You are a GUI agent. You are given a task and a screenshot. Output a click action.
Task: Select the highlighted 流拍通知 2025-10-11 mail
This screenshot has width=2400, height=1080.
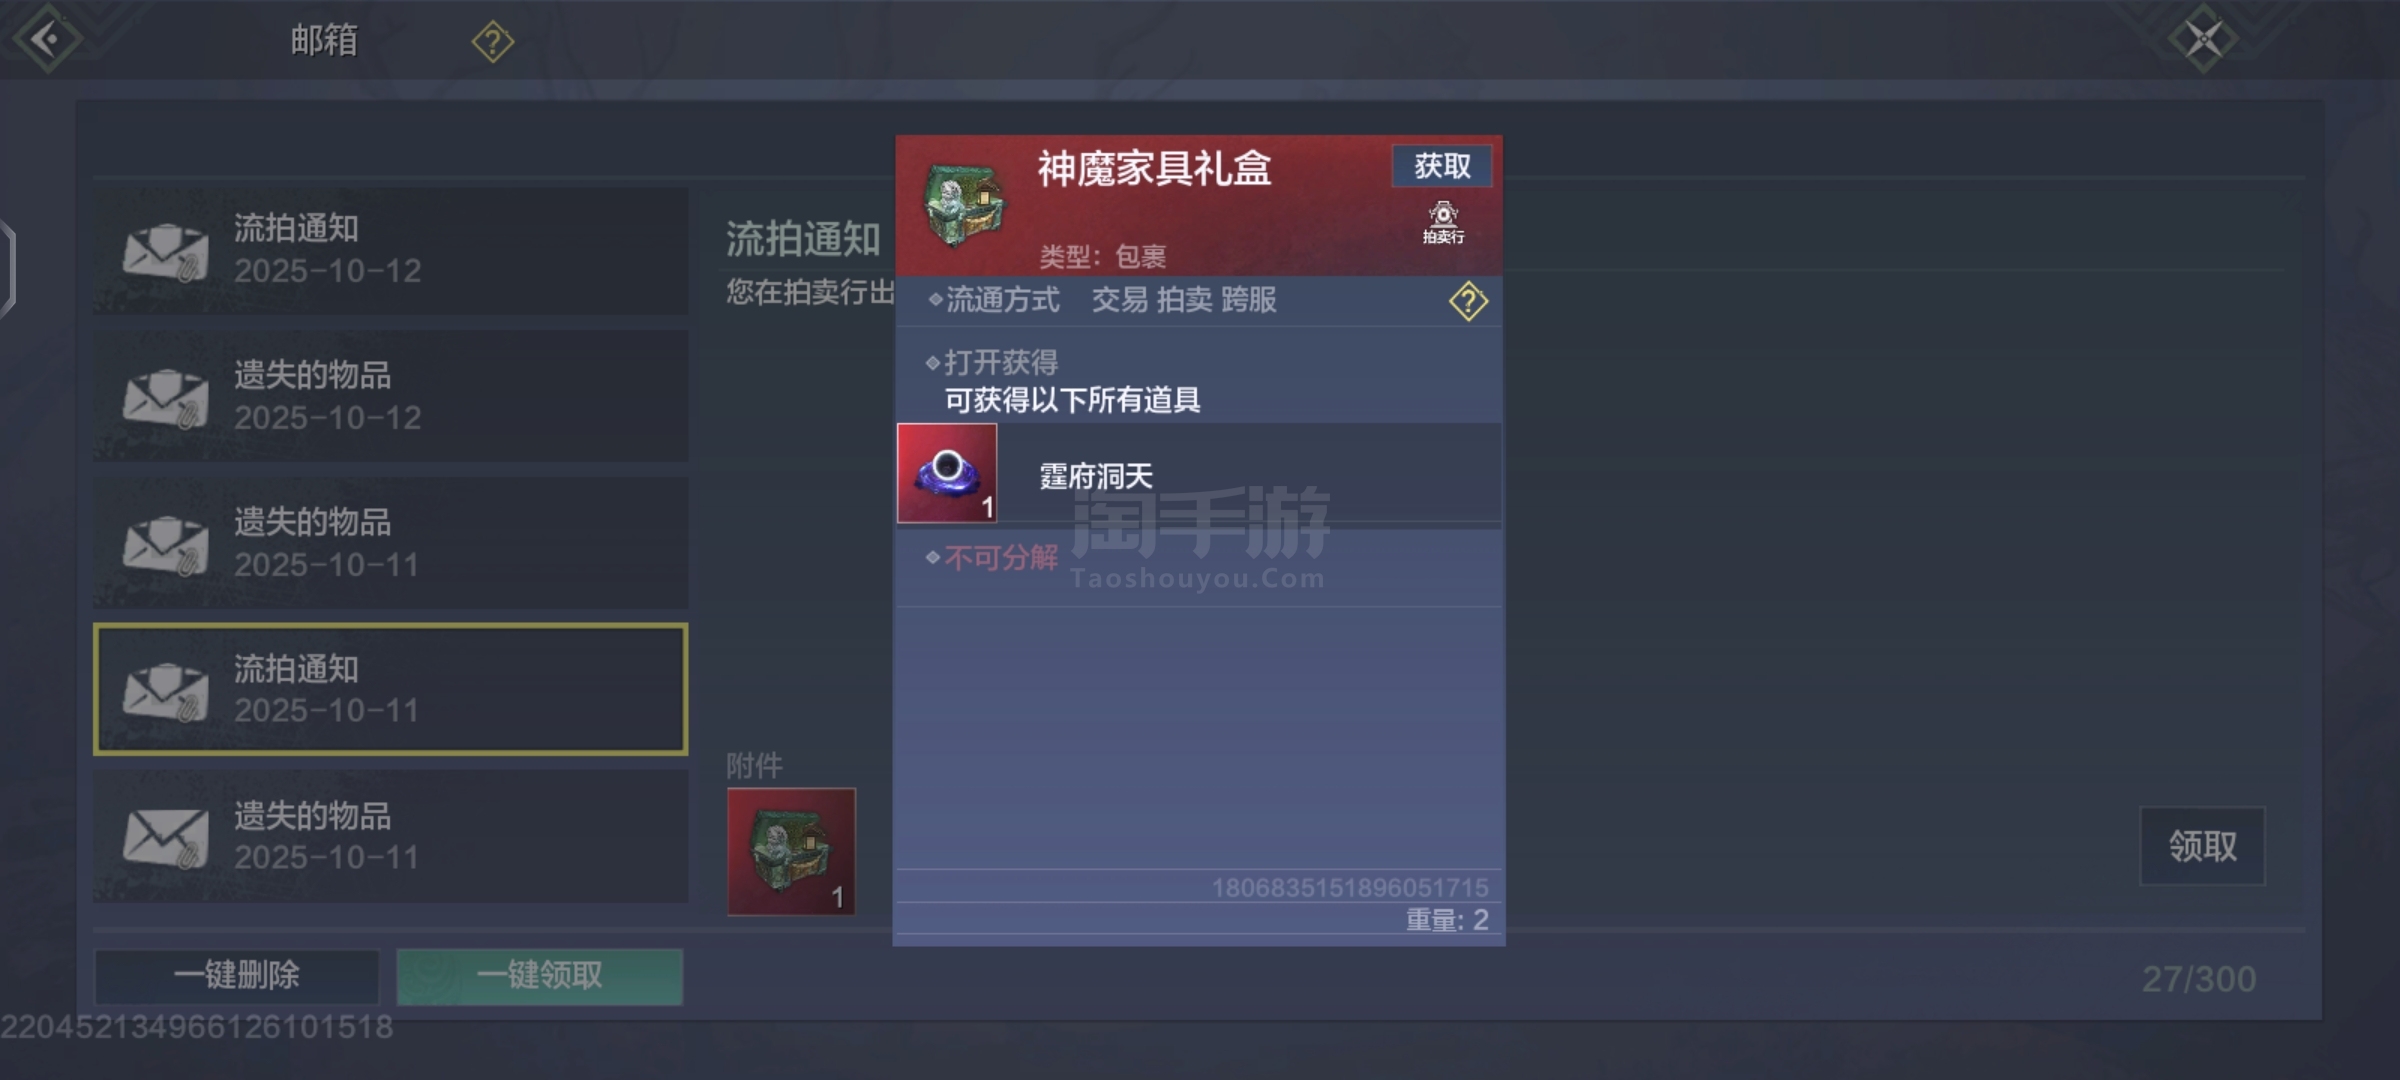(390, 689)
